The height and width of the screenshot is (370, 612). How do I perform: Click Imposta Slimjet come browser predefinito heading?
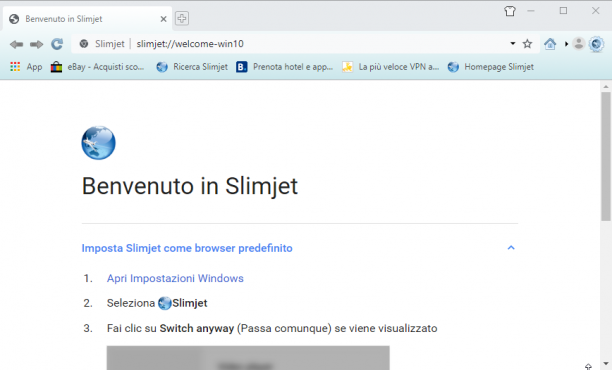pos(187,248)
